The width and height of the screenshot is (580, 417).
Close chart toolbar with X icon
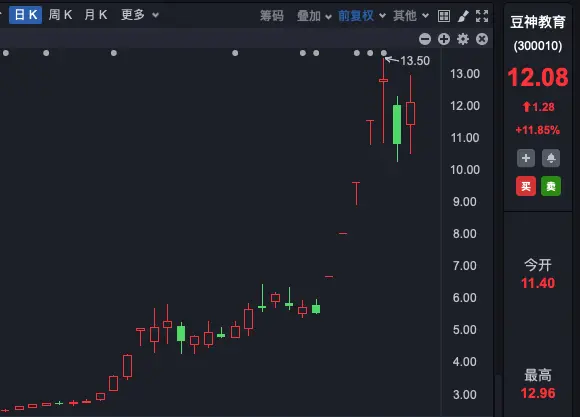coord(482,39)
